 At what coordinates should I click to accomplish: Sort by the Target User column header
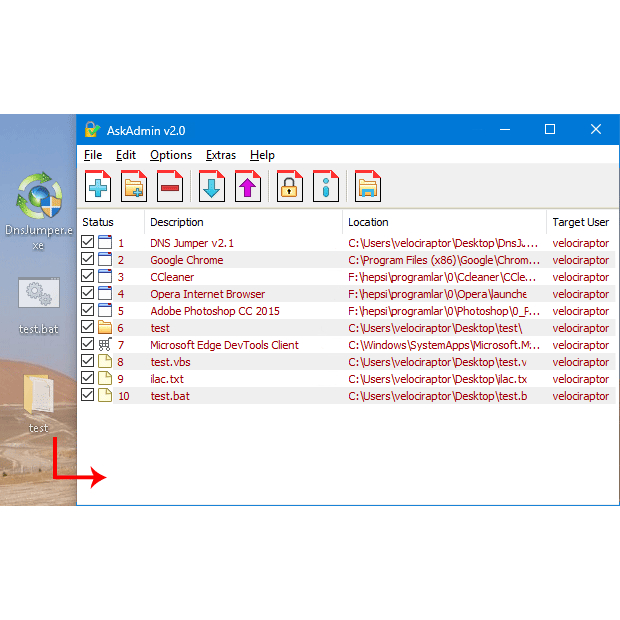point(583,222)
